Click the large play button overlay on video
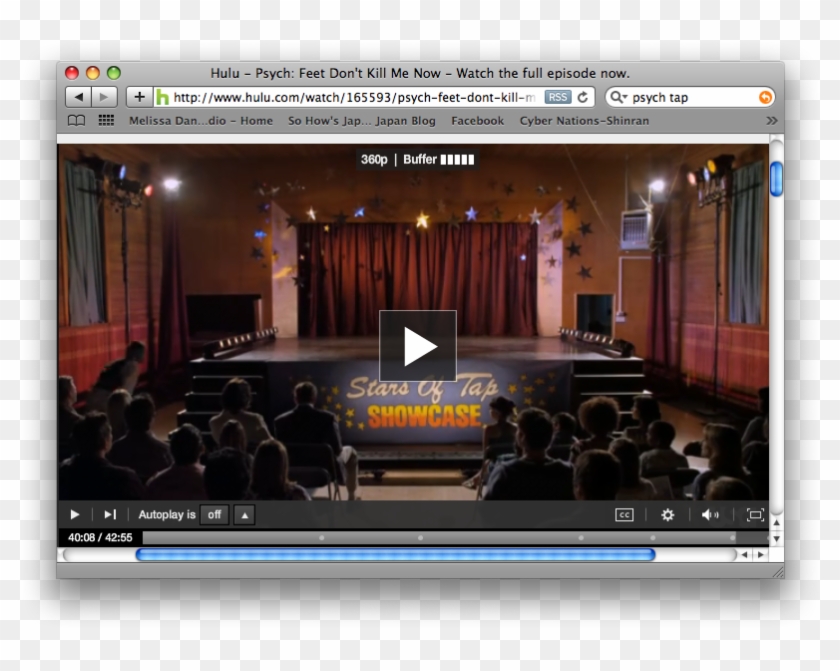This screenshot has height=671, width=840. click(x=418, y=346)
